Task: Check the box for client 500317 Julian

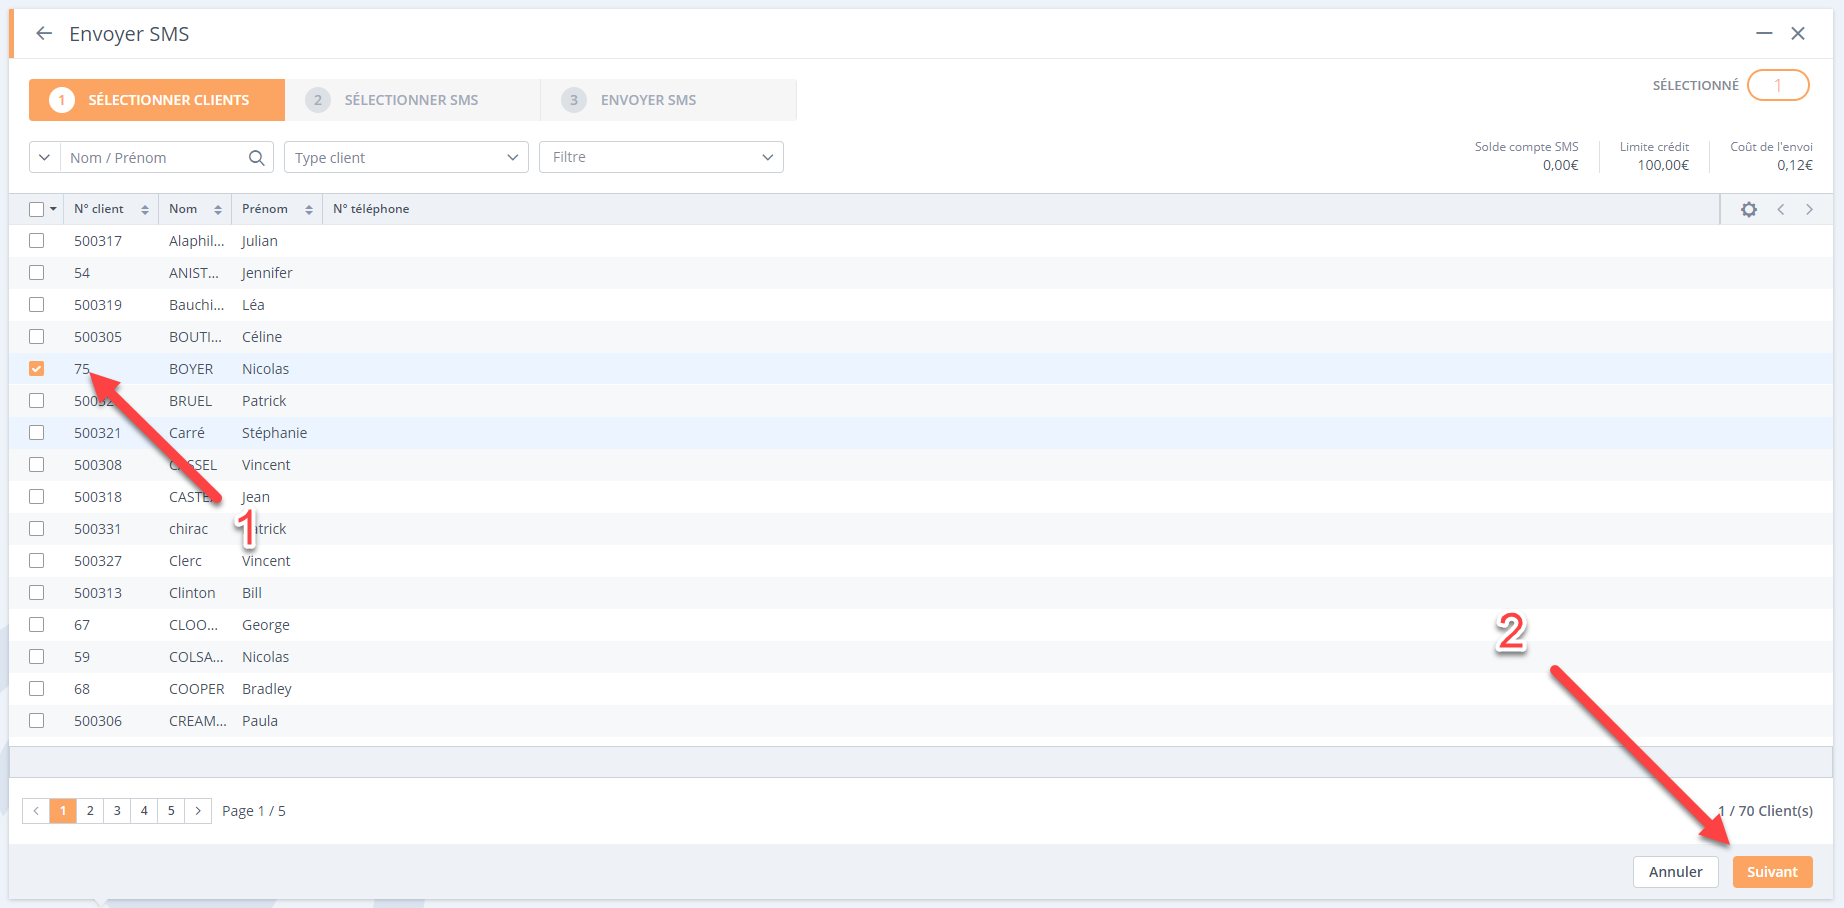Action: click(x=37, y=241)
